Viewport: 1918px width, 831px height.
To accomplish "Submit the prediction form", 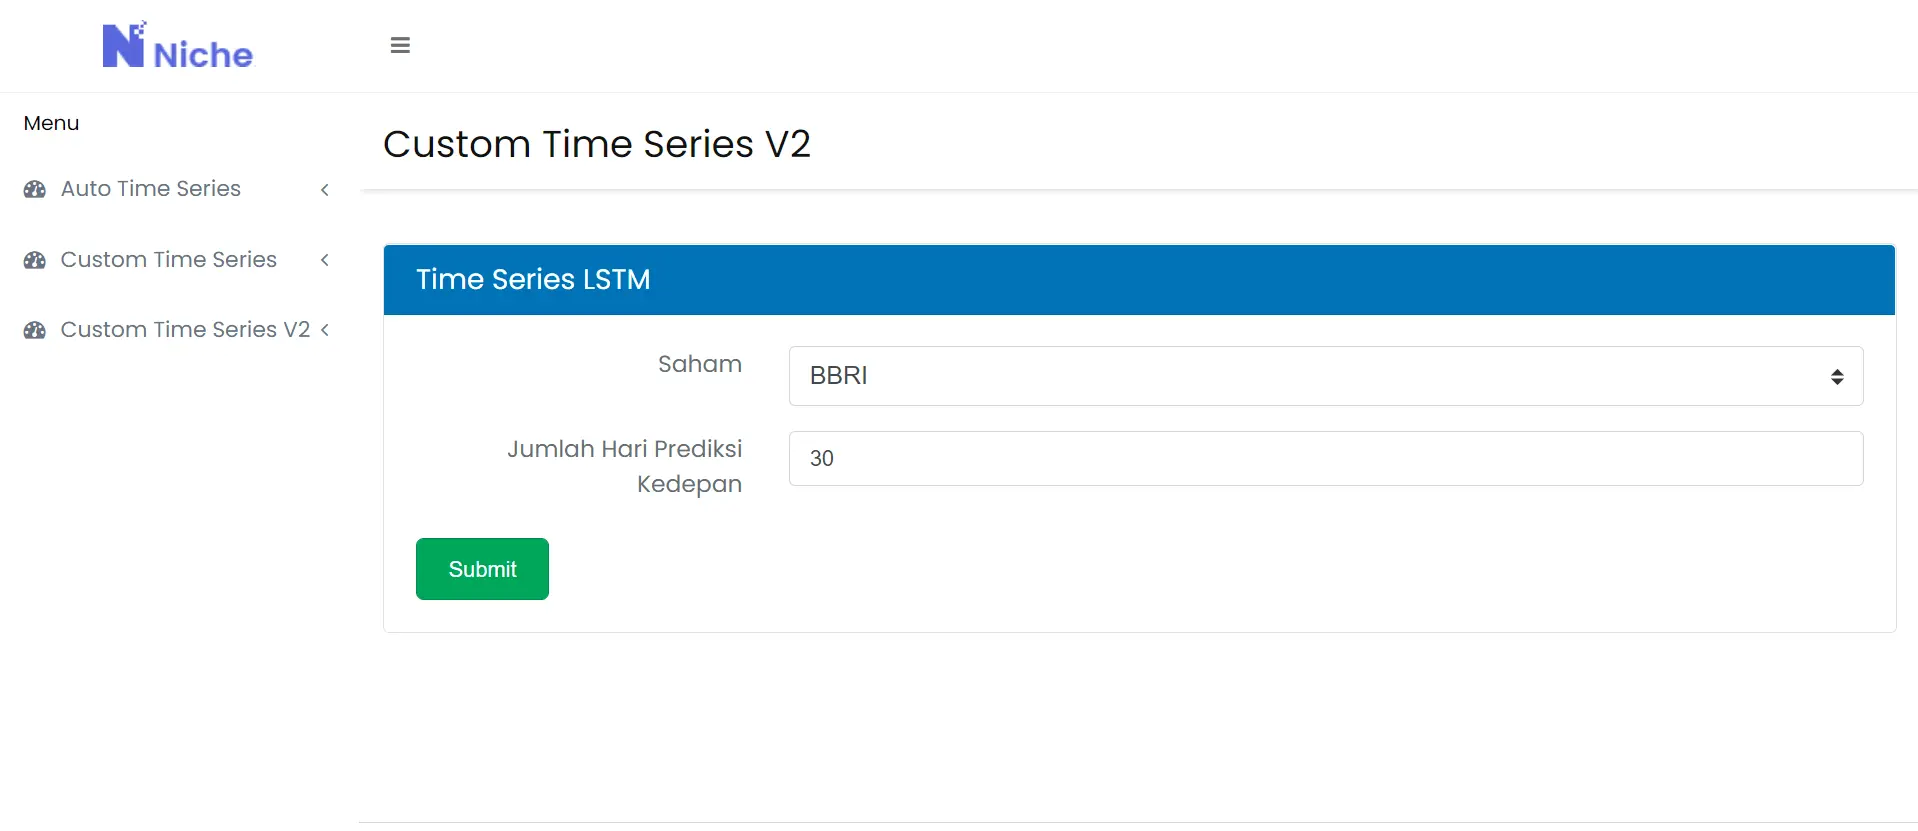I will coord(482,569).
